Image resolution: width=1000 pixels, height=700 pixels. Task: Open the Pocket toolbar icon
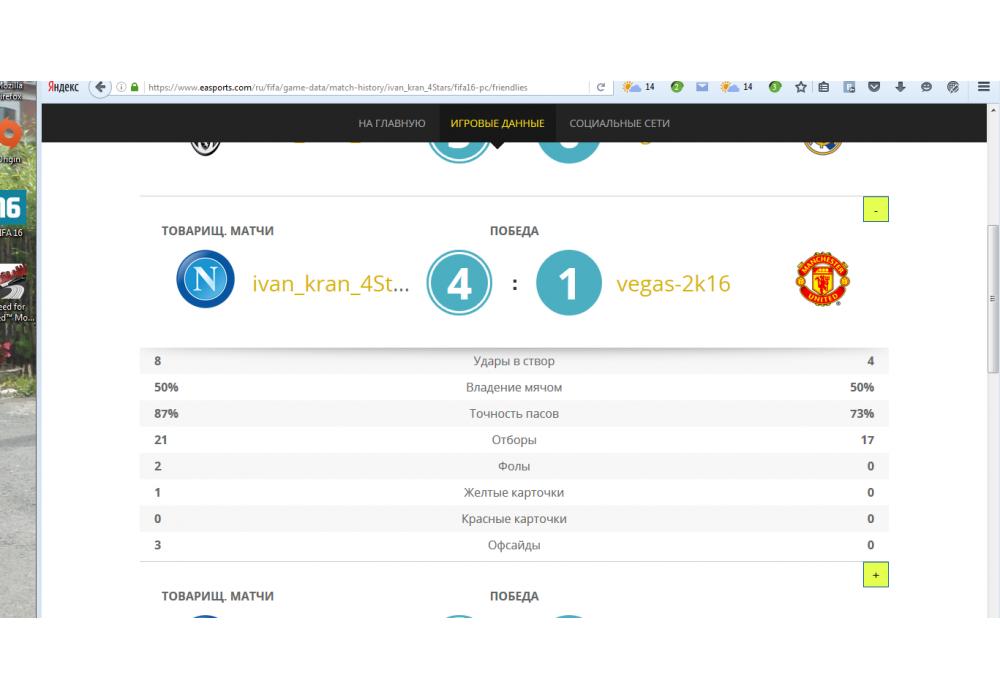click(x=874, y=87)
